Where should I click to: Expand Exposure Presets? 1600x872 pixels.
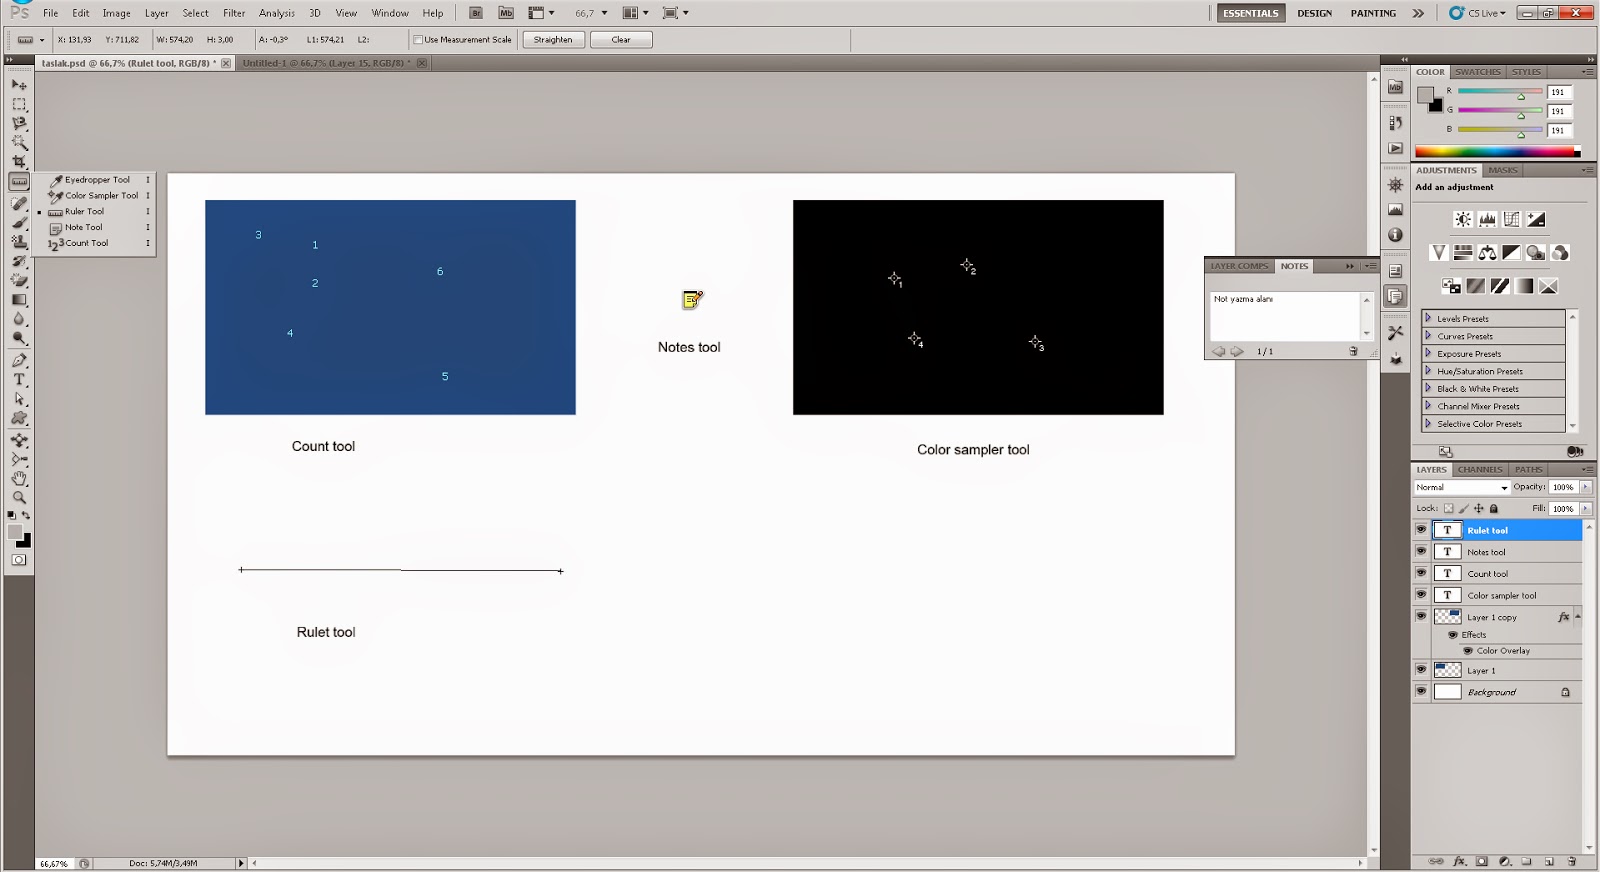(1428, 353)
